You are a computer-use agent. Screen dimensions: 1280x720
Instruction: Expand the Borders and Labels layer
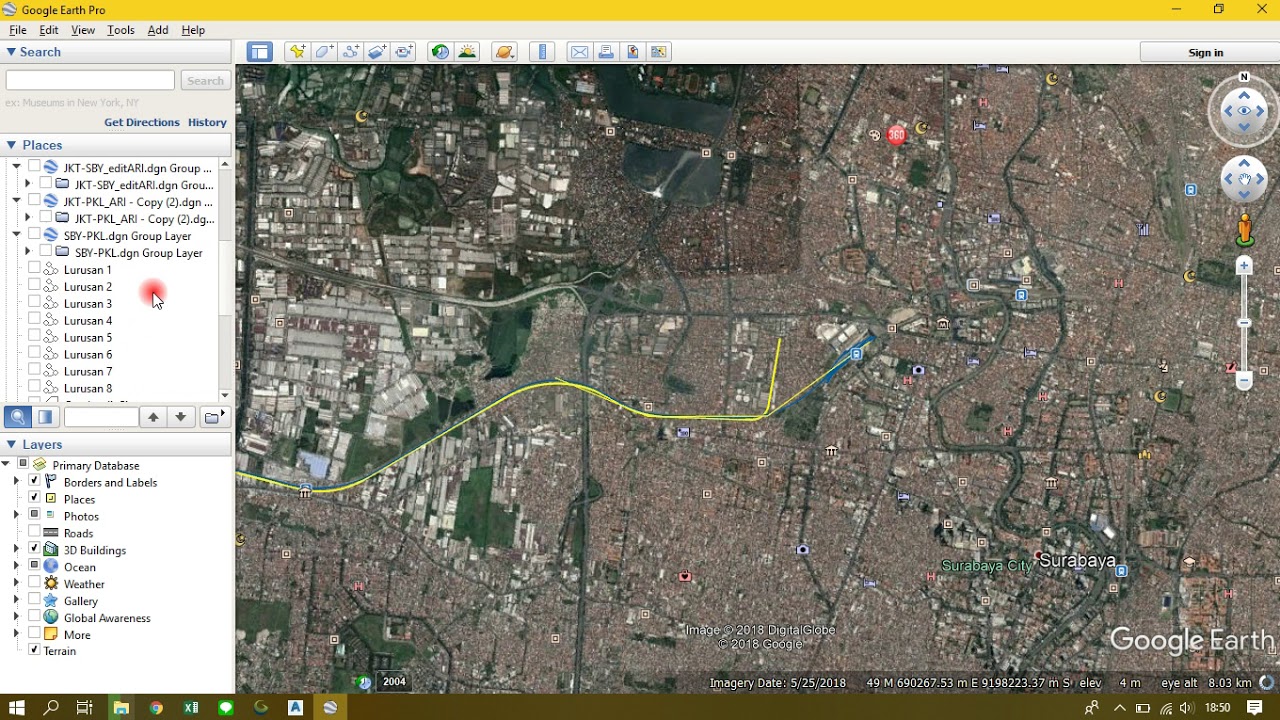(x=16, y=482)
